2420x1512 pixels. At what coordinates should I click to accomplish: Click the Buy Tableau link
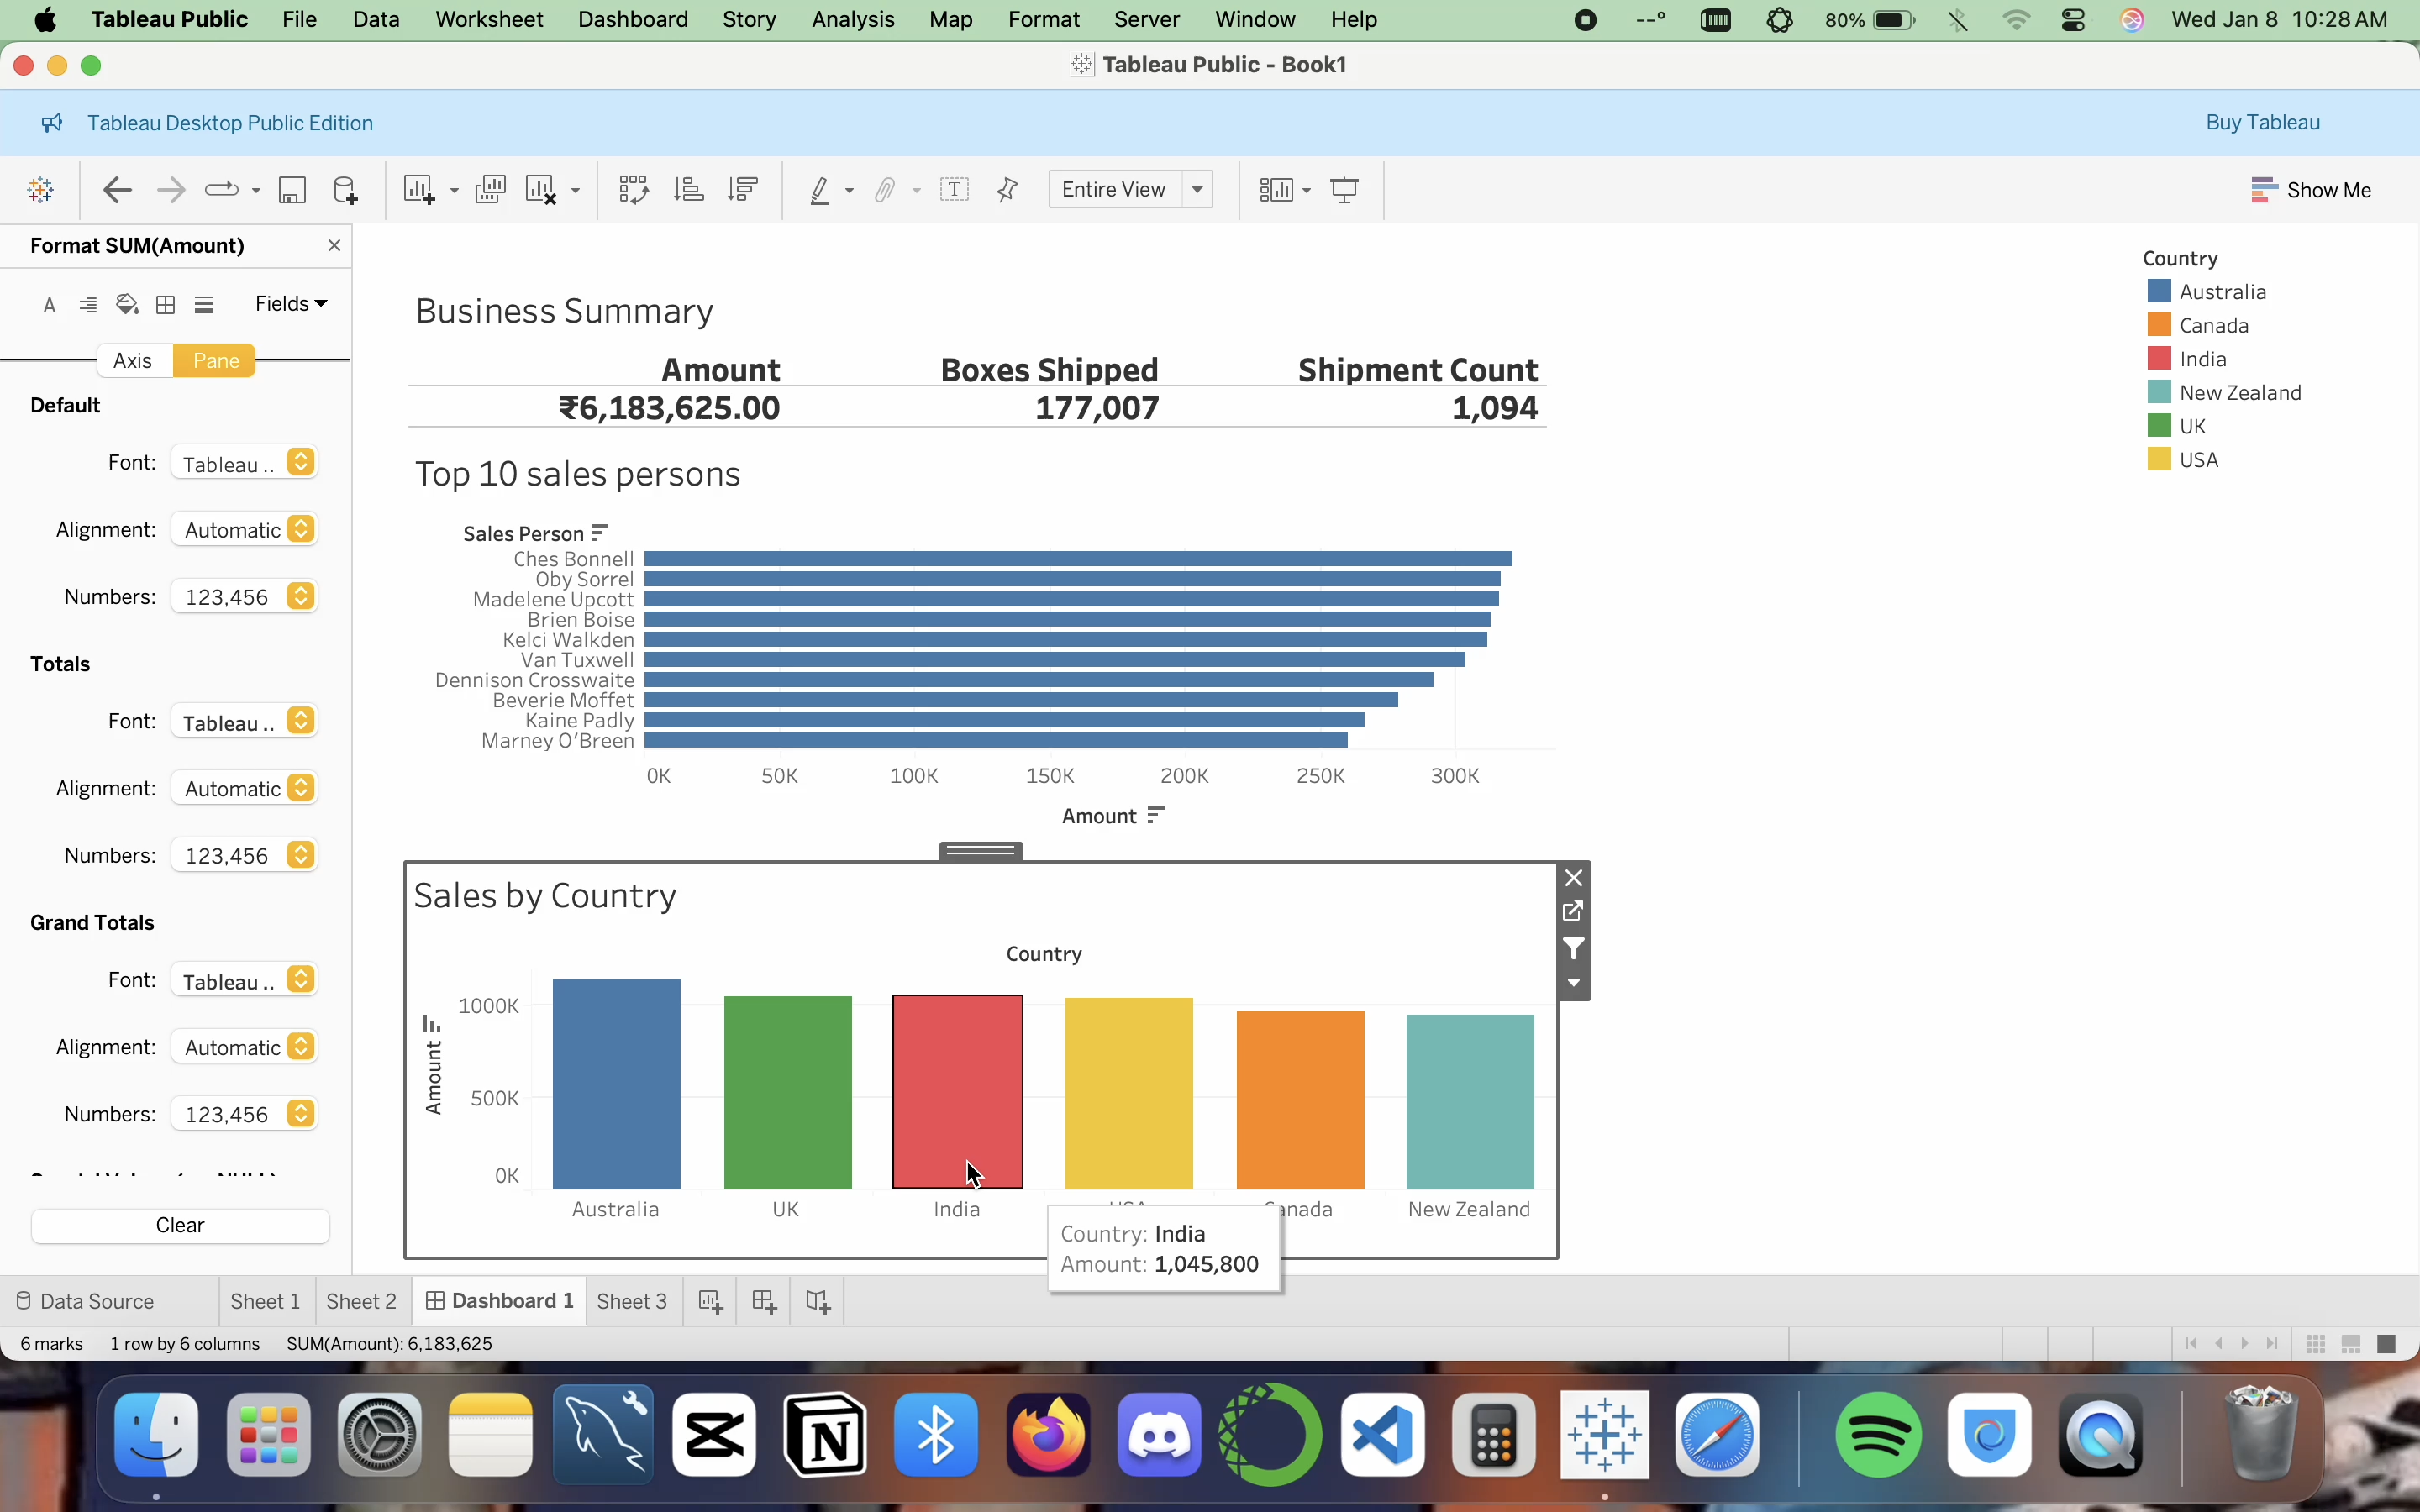[x=2263, y=122]
